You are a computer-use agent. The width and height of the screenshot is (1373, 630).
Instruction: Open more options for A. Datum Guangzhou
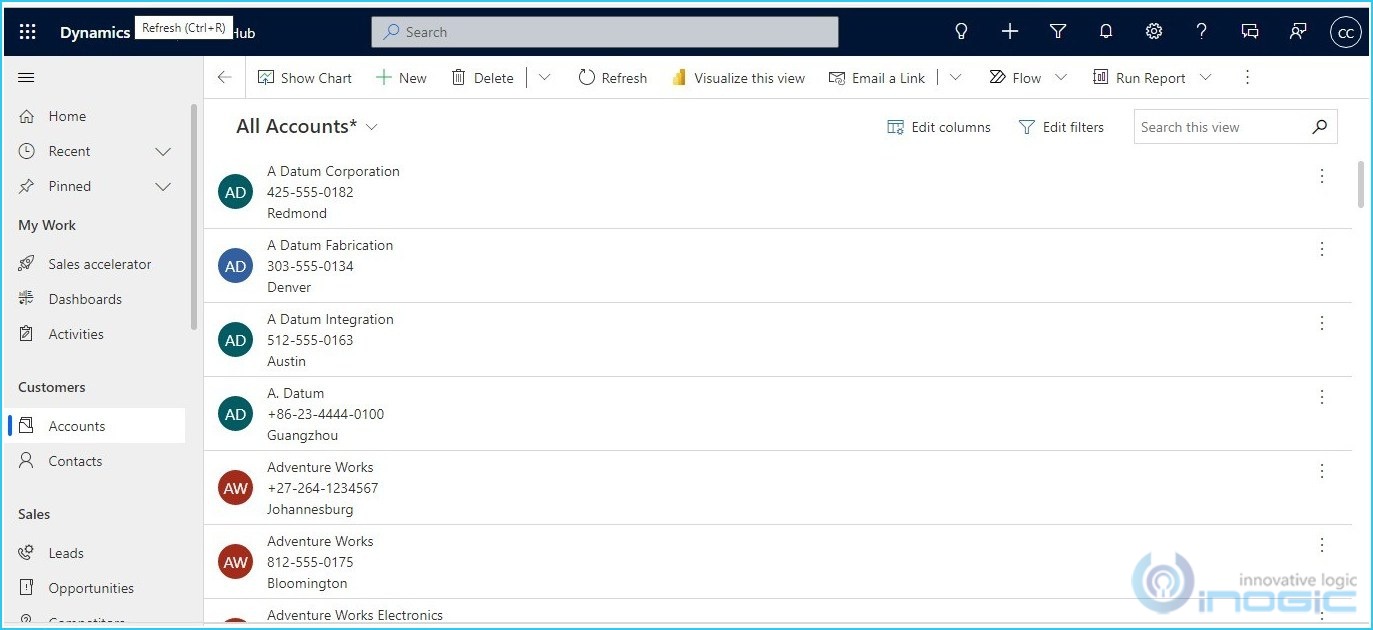1321,397
